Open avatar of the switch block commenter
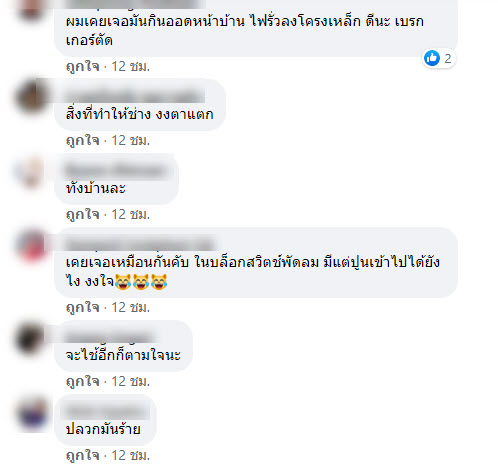This screenshot has width=498, height=468. coord(31,246)
